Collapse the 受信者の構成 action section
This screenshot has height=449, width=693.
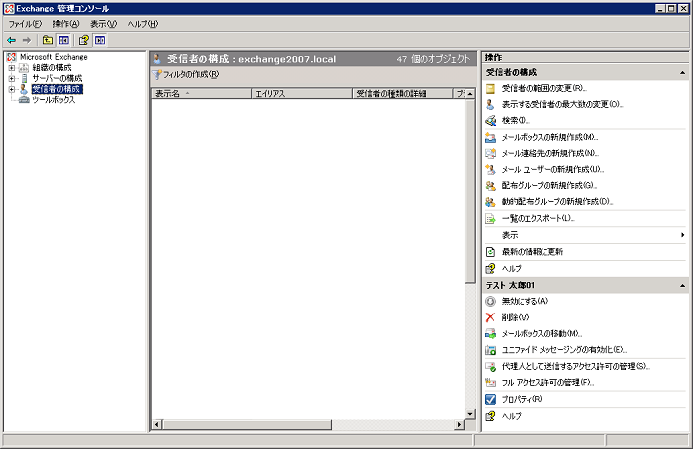(682, 72)
